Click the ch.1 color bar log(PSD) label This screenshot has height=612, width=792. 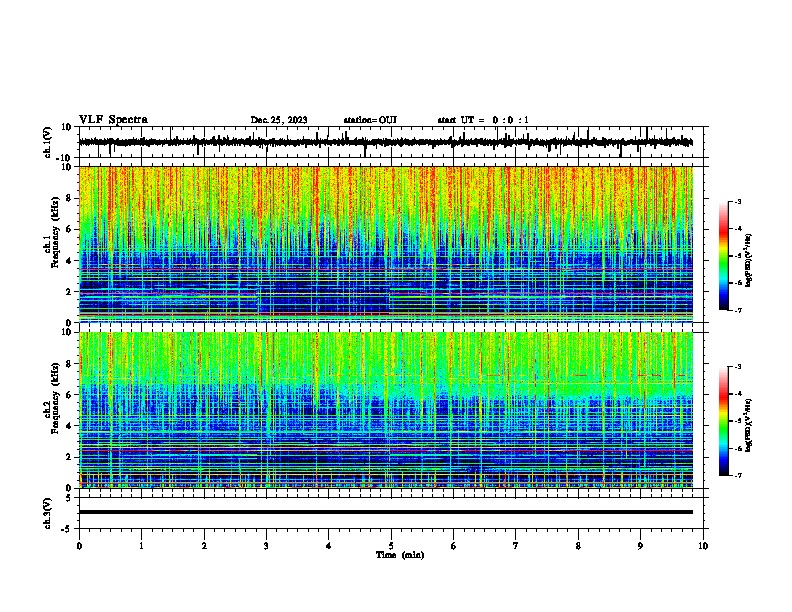click(x=748, y=260)
